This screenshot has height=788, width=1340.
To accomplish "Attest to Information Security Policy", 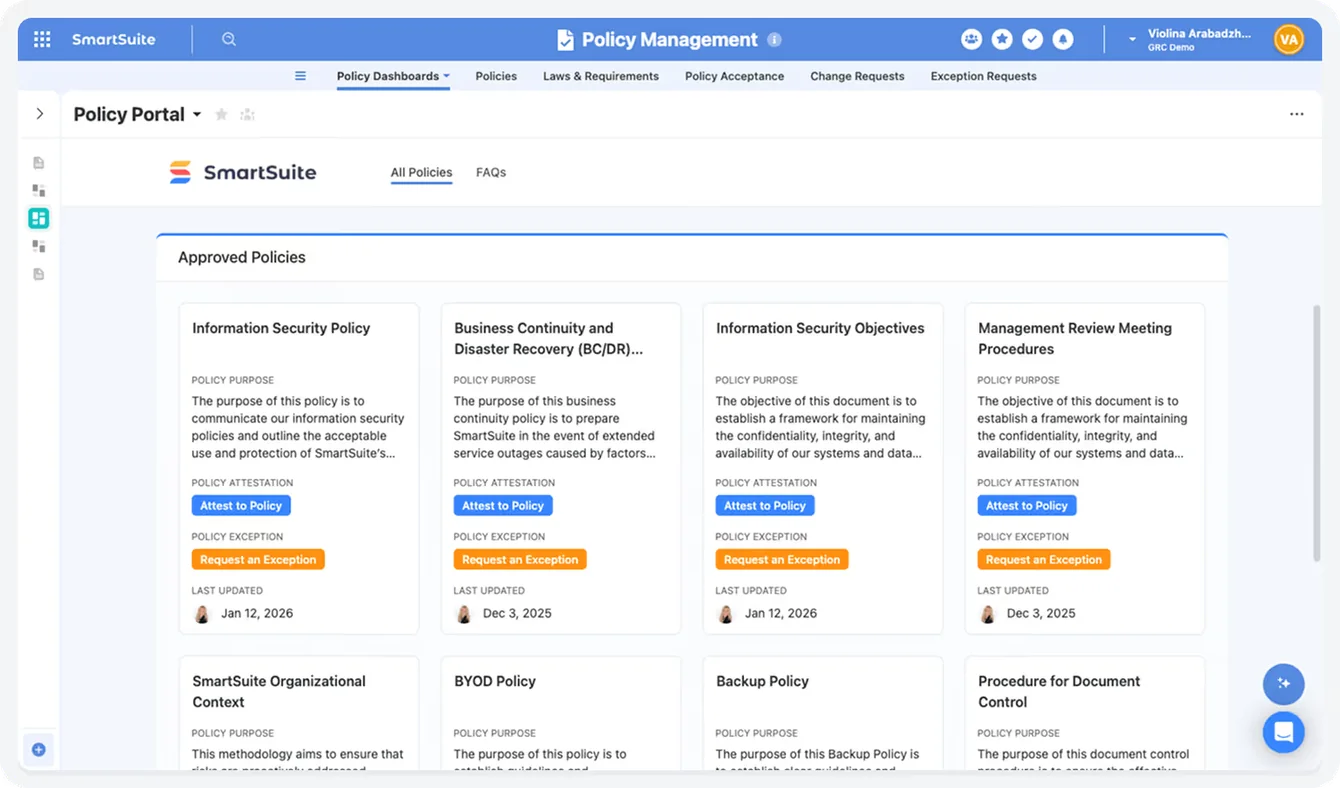I will click(x=241, y=506).
